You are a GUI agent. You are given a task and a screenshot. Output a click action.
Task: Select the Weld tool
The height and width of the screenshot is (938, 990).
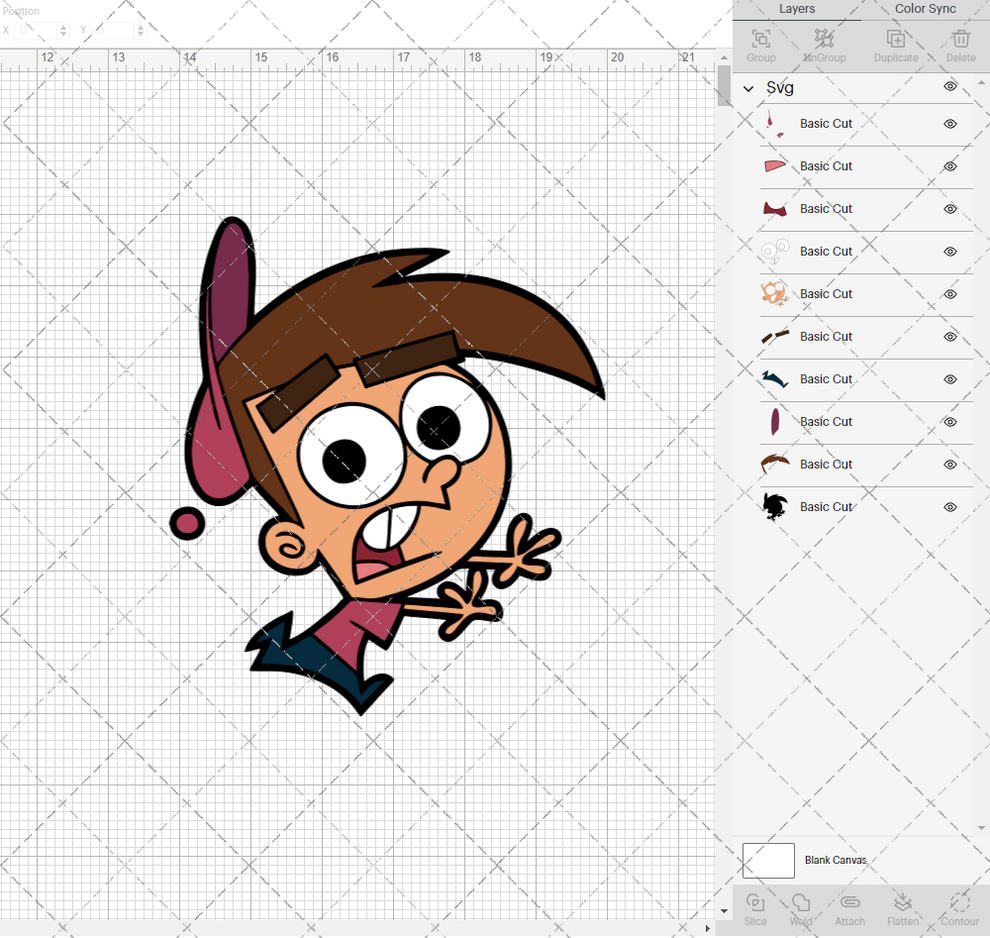[801, 910]
